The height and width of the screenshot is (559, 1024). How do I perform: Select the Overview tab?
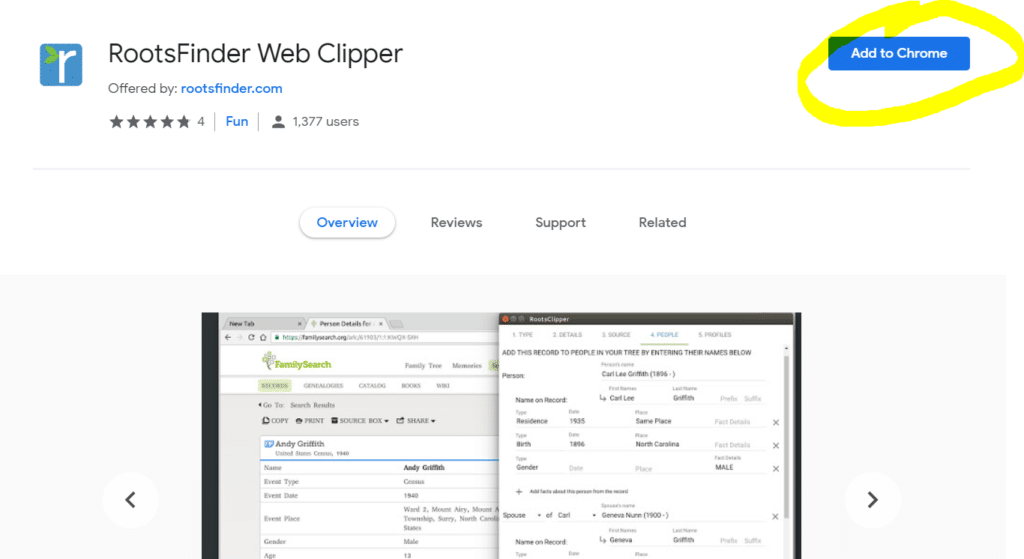click(x=347, y=223)
